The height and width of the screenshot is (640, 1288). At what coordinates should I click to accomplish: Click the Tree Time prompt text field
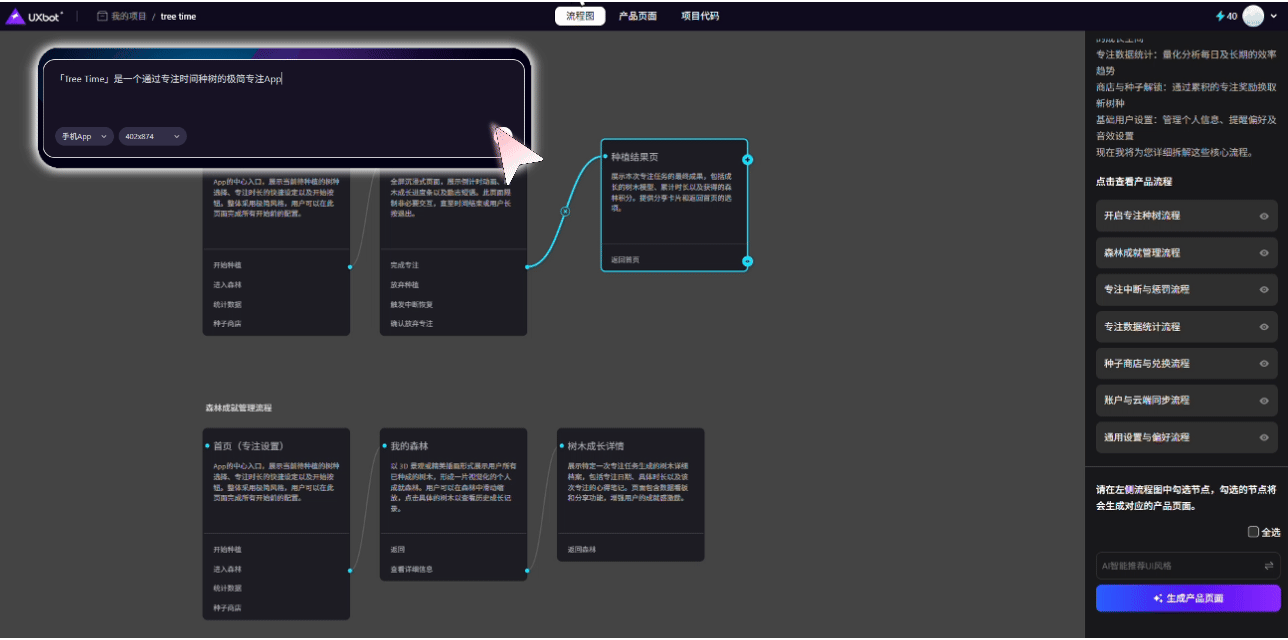coord(283,95)
